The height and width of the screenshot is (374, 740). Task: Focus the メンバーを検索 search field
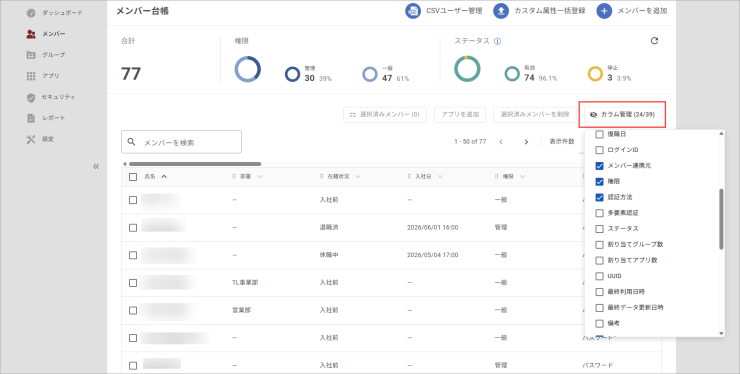click(181, 142)
